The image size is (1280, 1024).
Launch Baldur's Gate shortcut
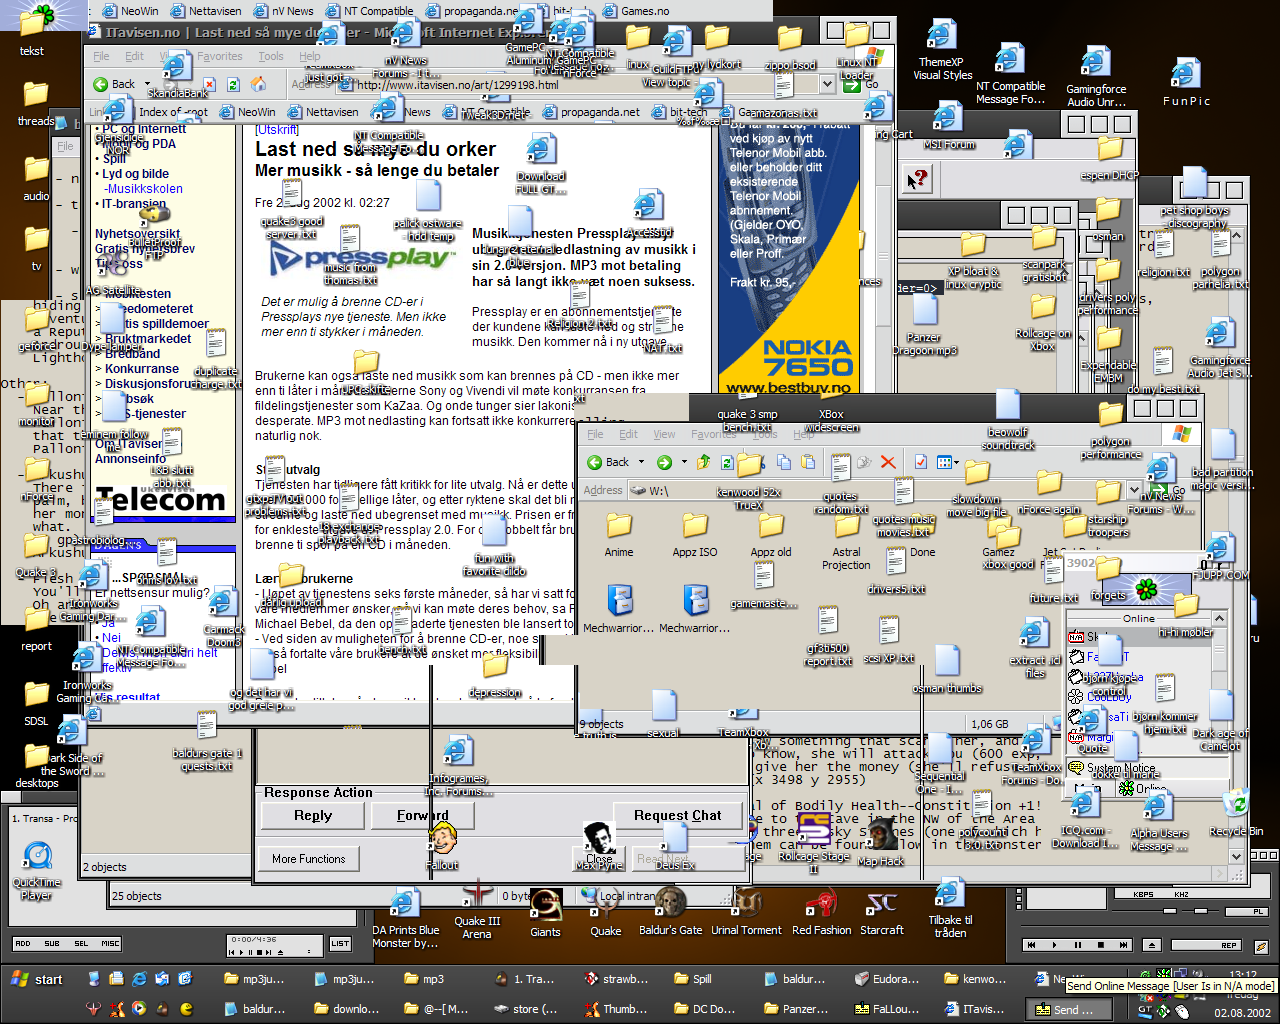(670, 912)
